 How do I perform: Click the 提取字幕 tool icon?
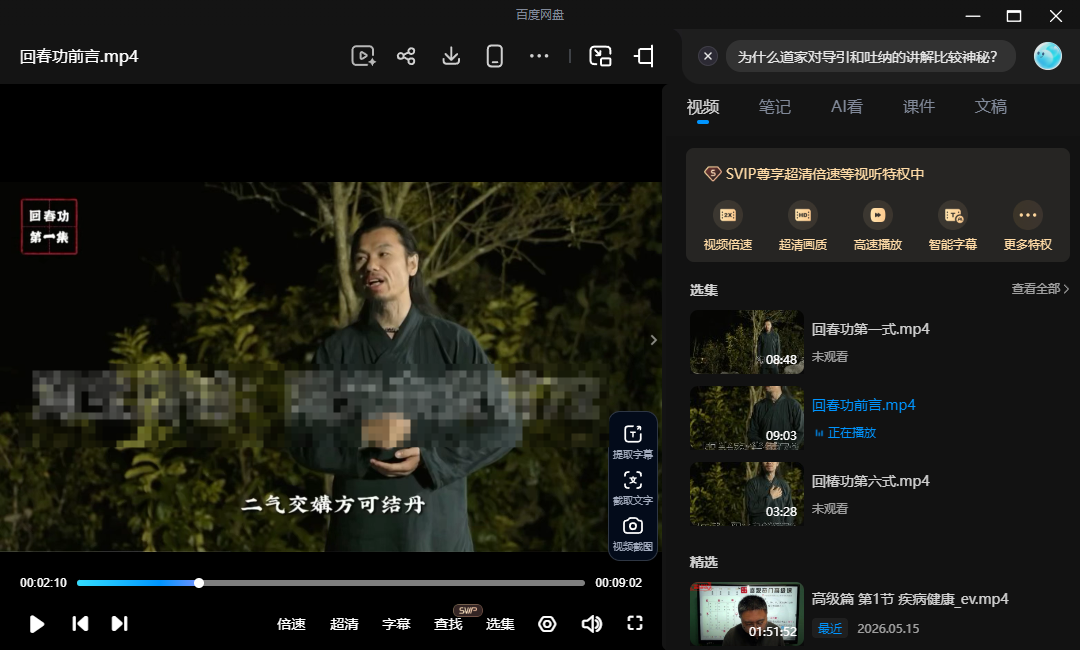pos(632,434)
